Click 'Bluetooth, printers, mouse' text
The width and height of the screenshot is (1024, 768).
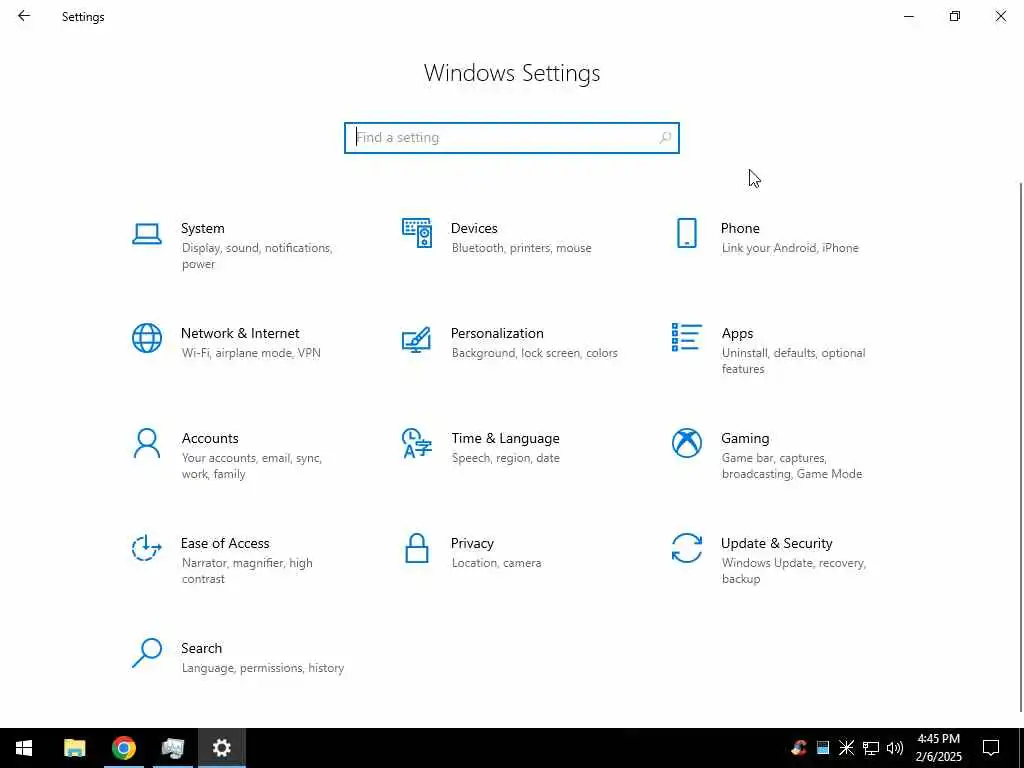pos(521,248)
